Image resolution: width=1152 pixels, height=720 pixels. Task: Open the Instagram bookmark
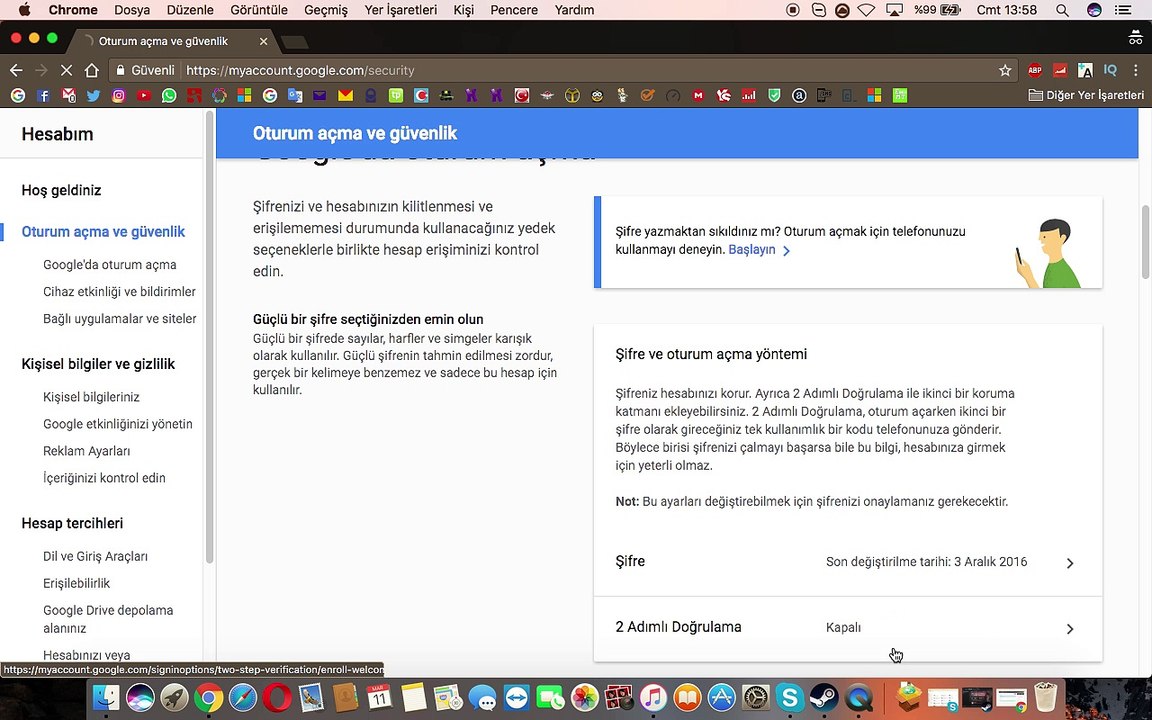[x=118, y=96]
